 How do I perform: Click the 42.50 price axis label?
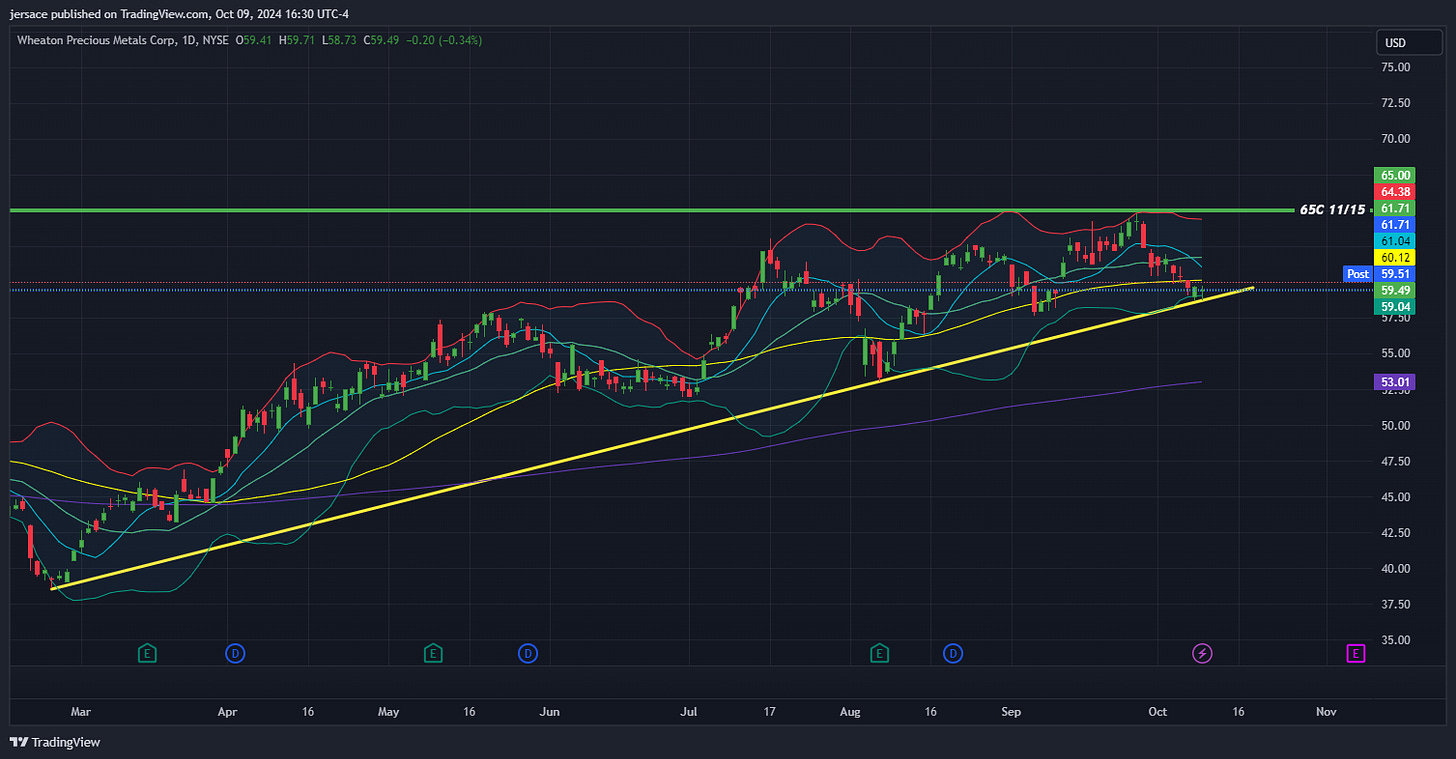pos(1395,533)
